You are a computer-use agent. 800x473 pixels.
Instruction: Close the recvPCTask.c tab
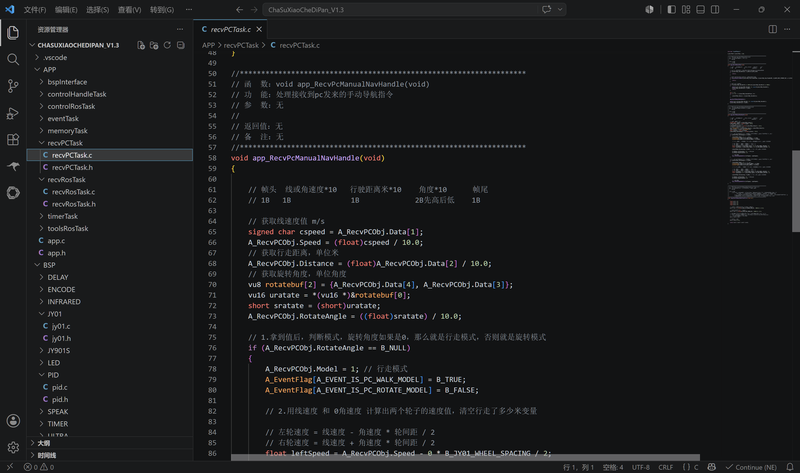[259, 30]
